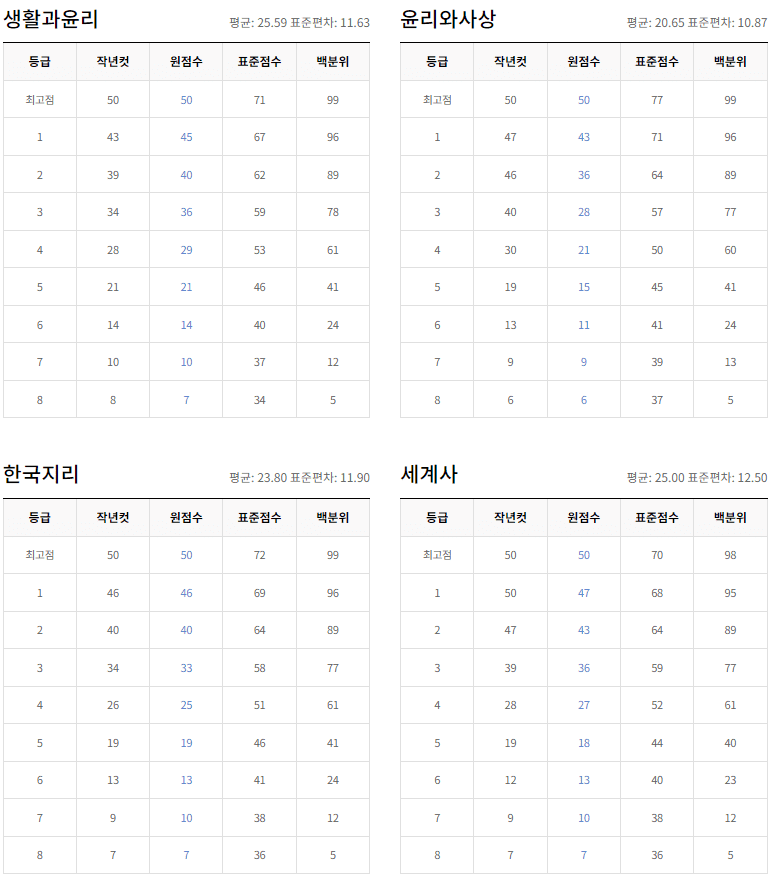Select the '평균: 25.59 표준편차: 11.63' text
774x881 pixels.
point(299,23)
